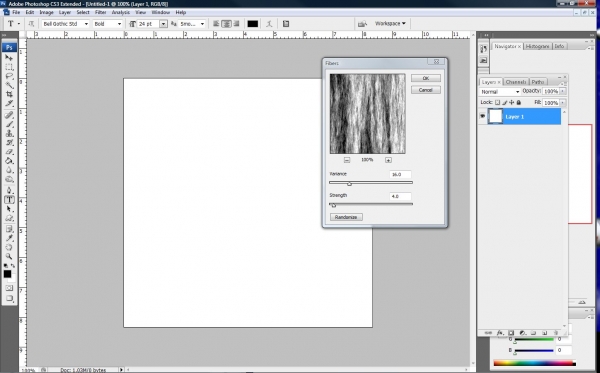
Task: Select the Zoom tool
Action: 9,257
